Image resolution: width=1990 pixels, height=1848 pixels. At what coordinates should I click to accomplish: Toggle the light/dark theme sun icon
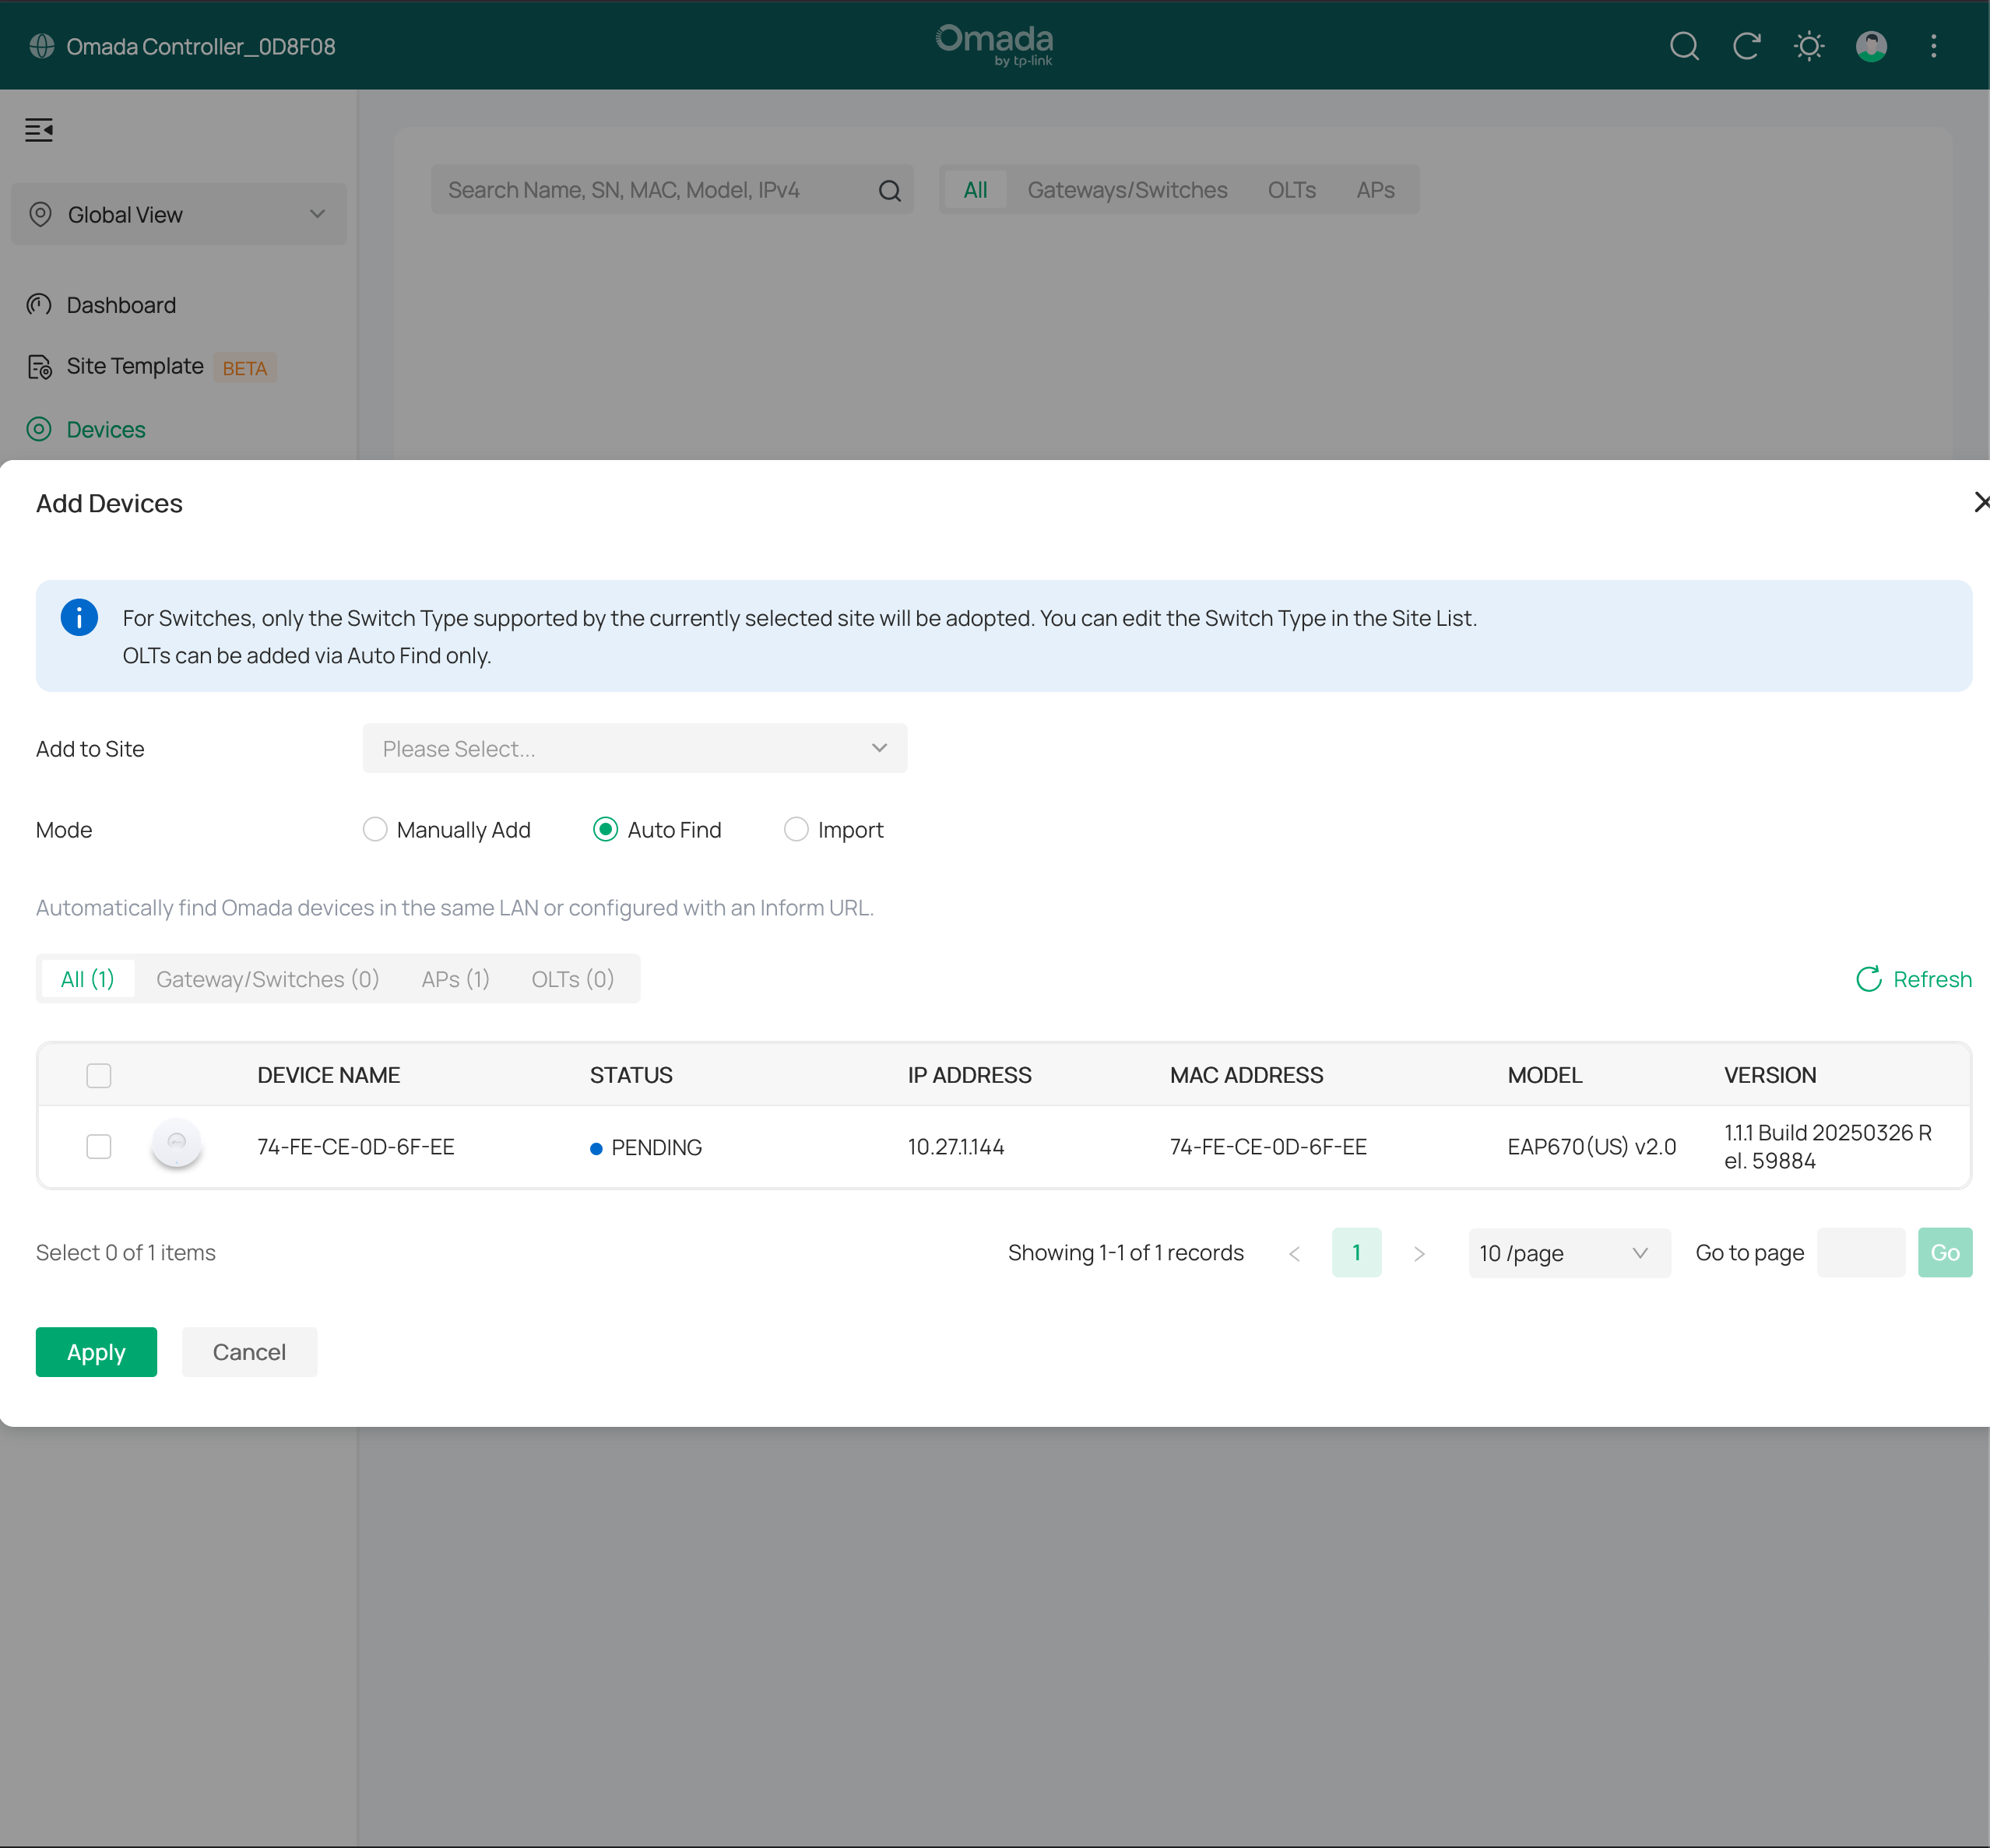click(x=1808, y=46)
